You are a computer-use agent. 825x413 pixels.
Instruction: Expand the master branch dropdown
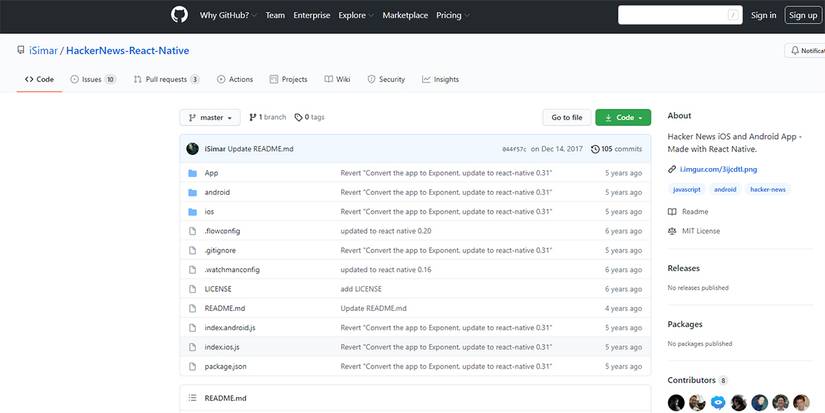click(x=210, y=117)
